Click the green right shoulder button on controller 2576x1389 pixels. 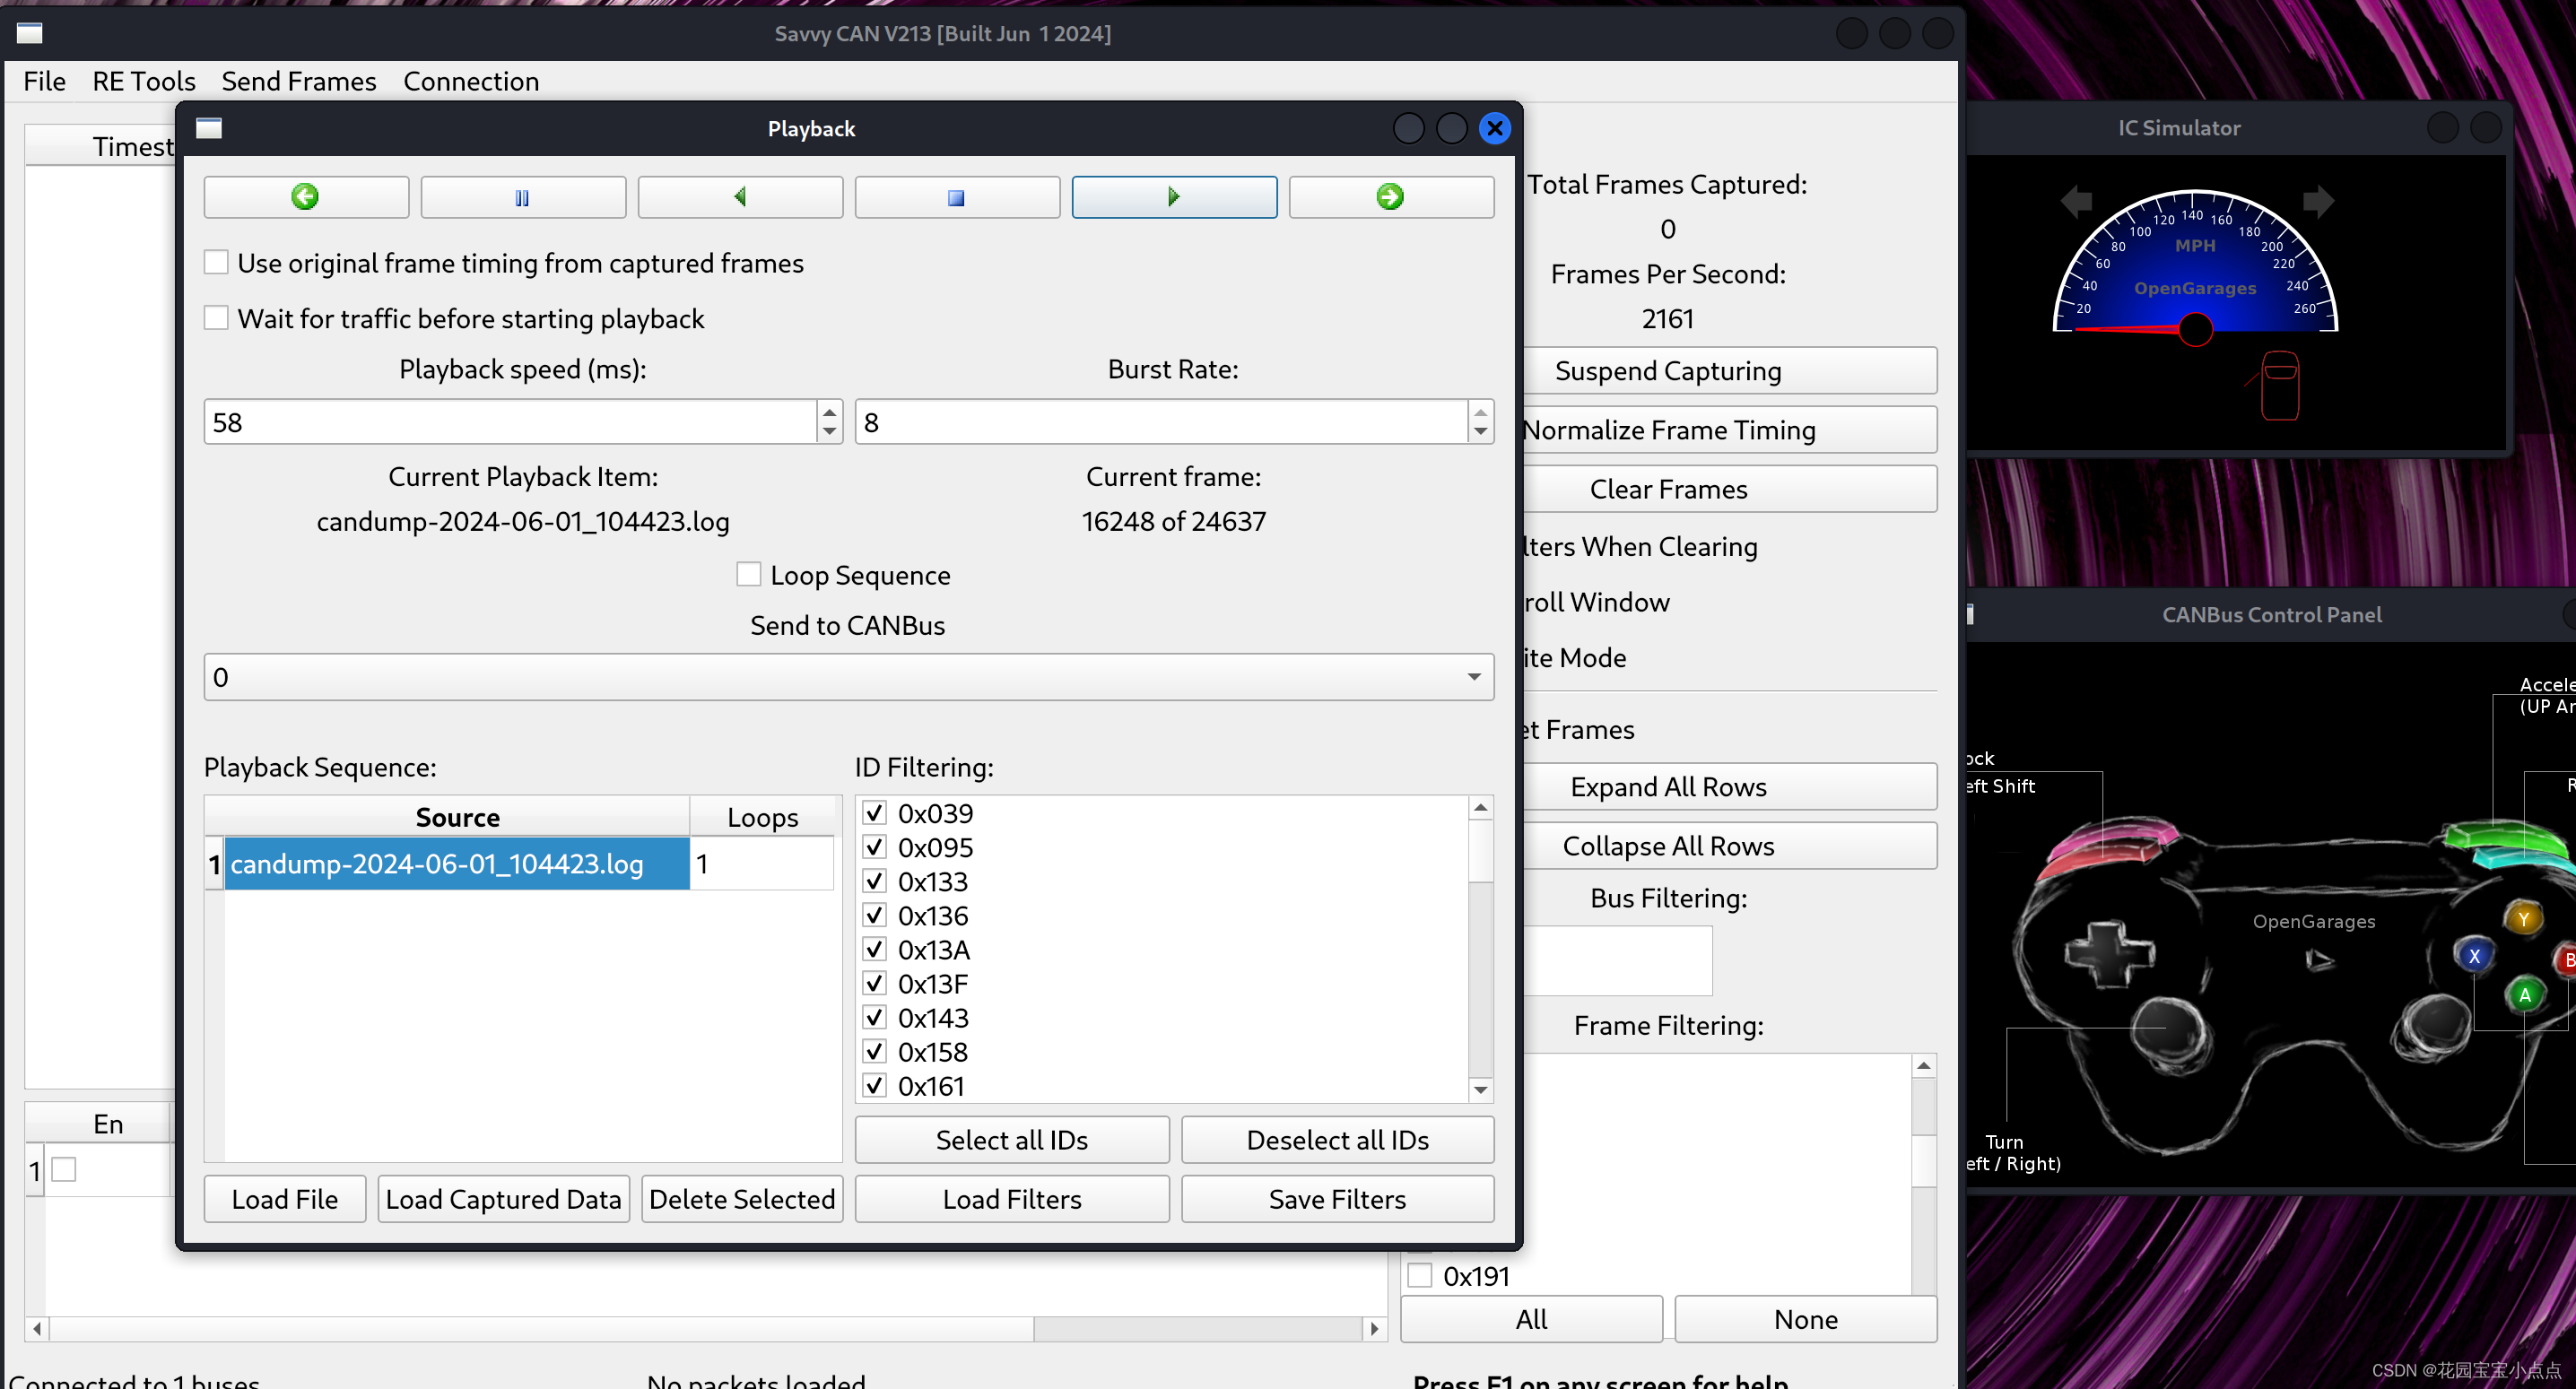pos(2507,840)
